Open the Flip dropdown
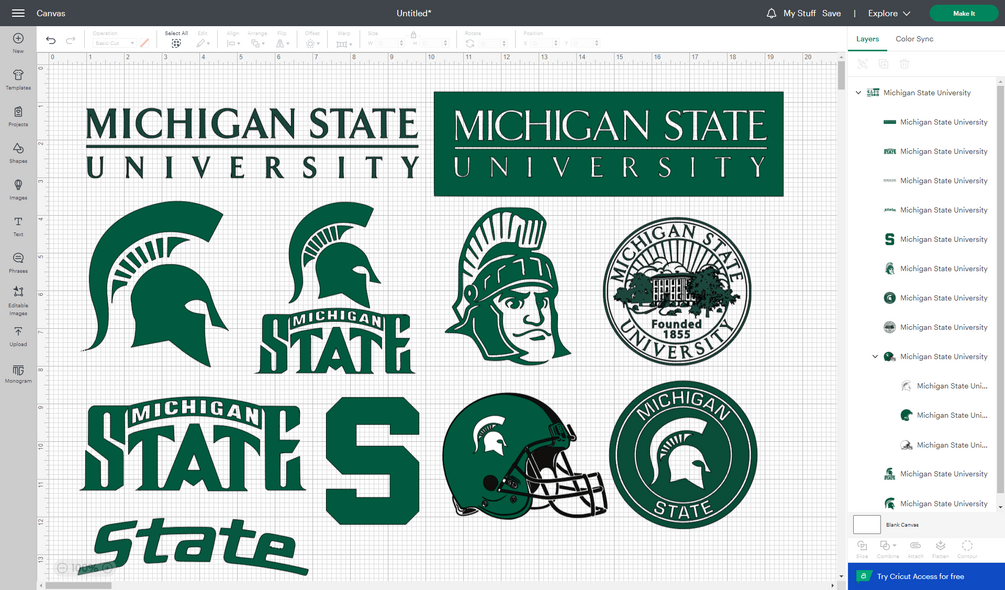Image resolution: width=1005 pixels, height=590 pixels. point(281,43)
